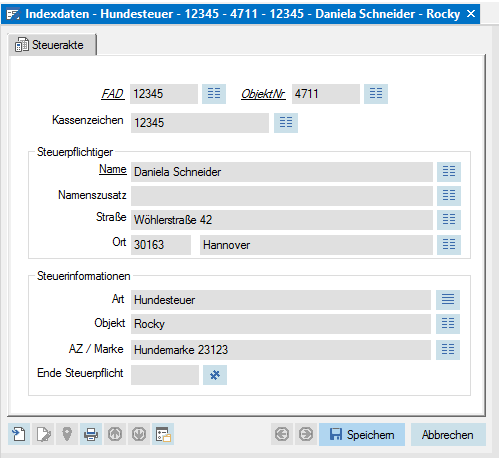Viewport: 499px width, 458px height.
Task: Open the Name field value list
Action: tap(449, 172)
